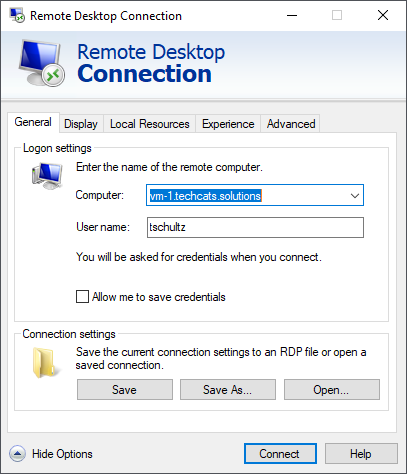The image size is (407, 474).
Task: Save the current connection settings
Action: click(x=125, y=389)
